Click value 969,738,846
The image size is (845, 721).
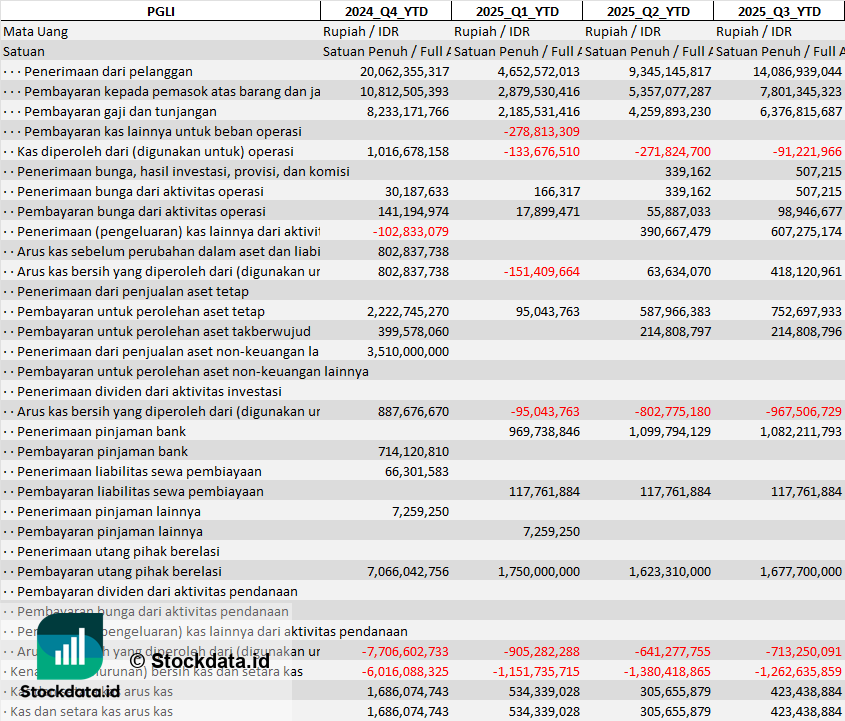[544, 431]
